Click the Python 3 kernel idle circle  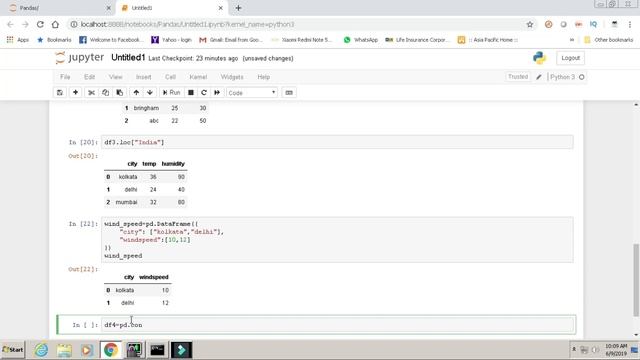(582, 77)
